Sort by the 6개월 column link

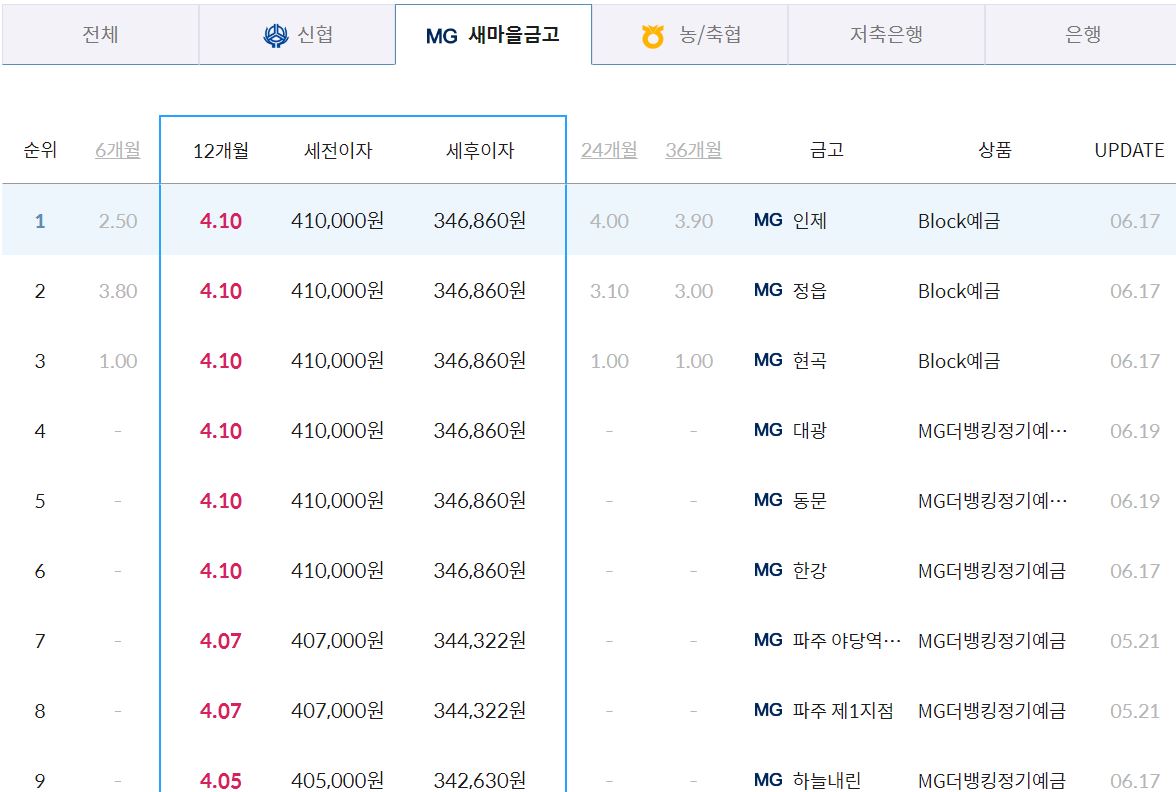click(118, 150)
